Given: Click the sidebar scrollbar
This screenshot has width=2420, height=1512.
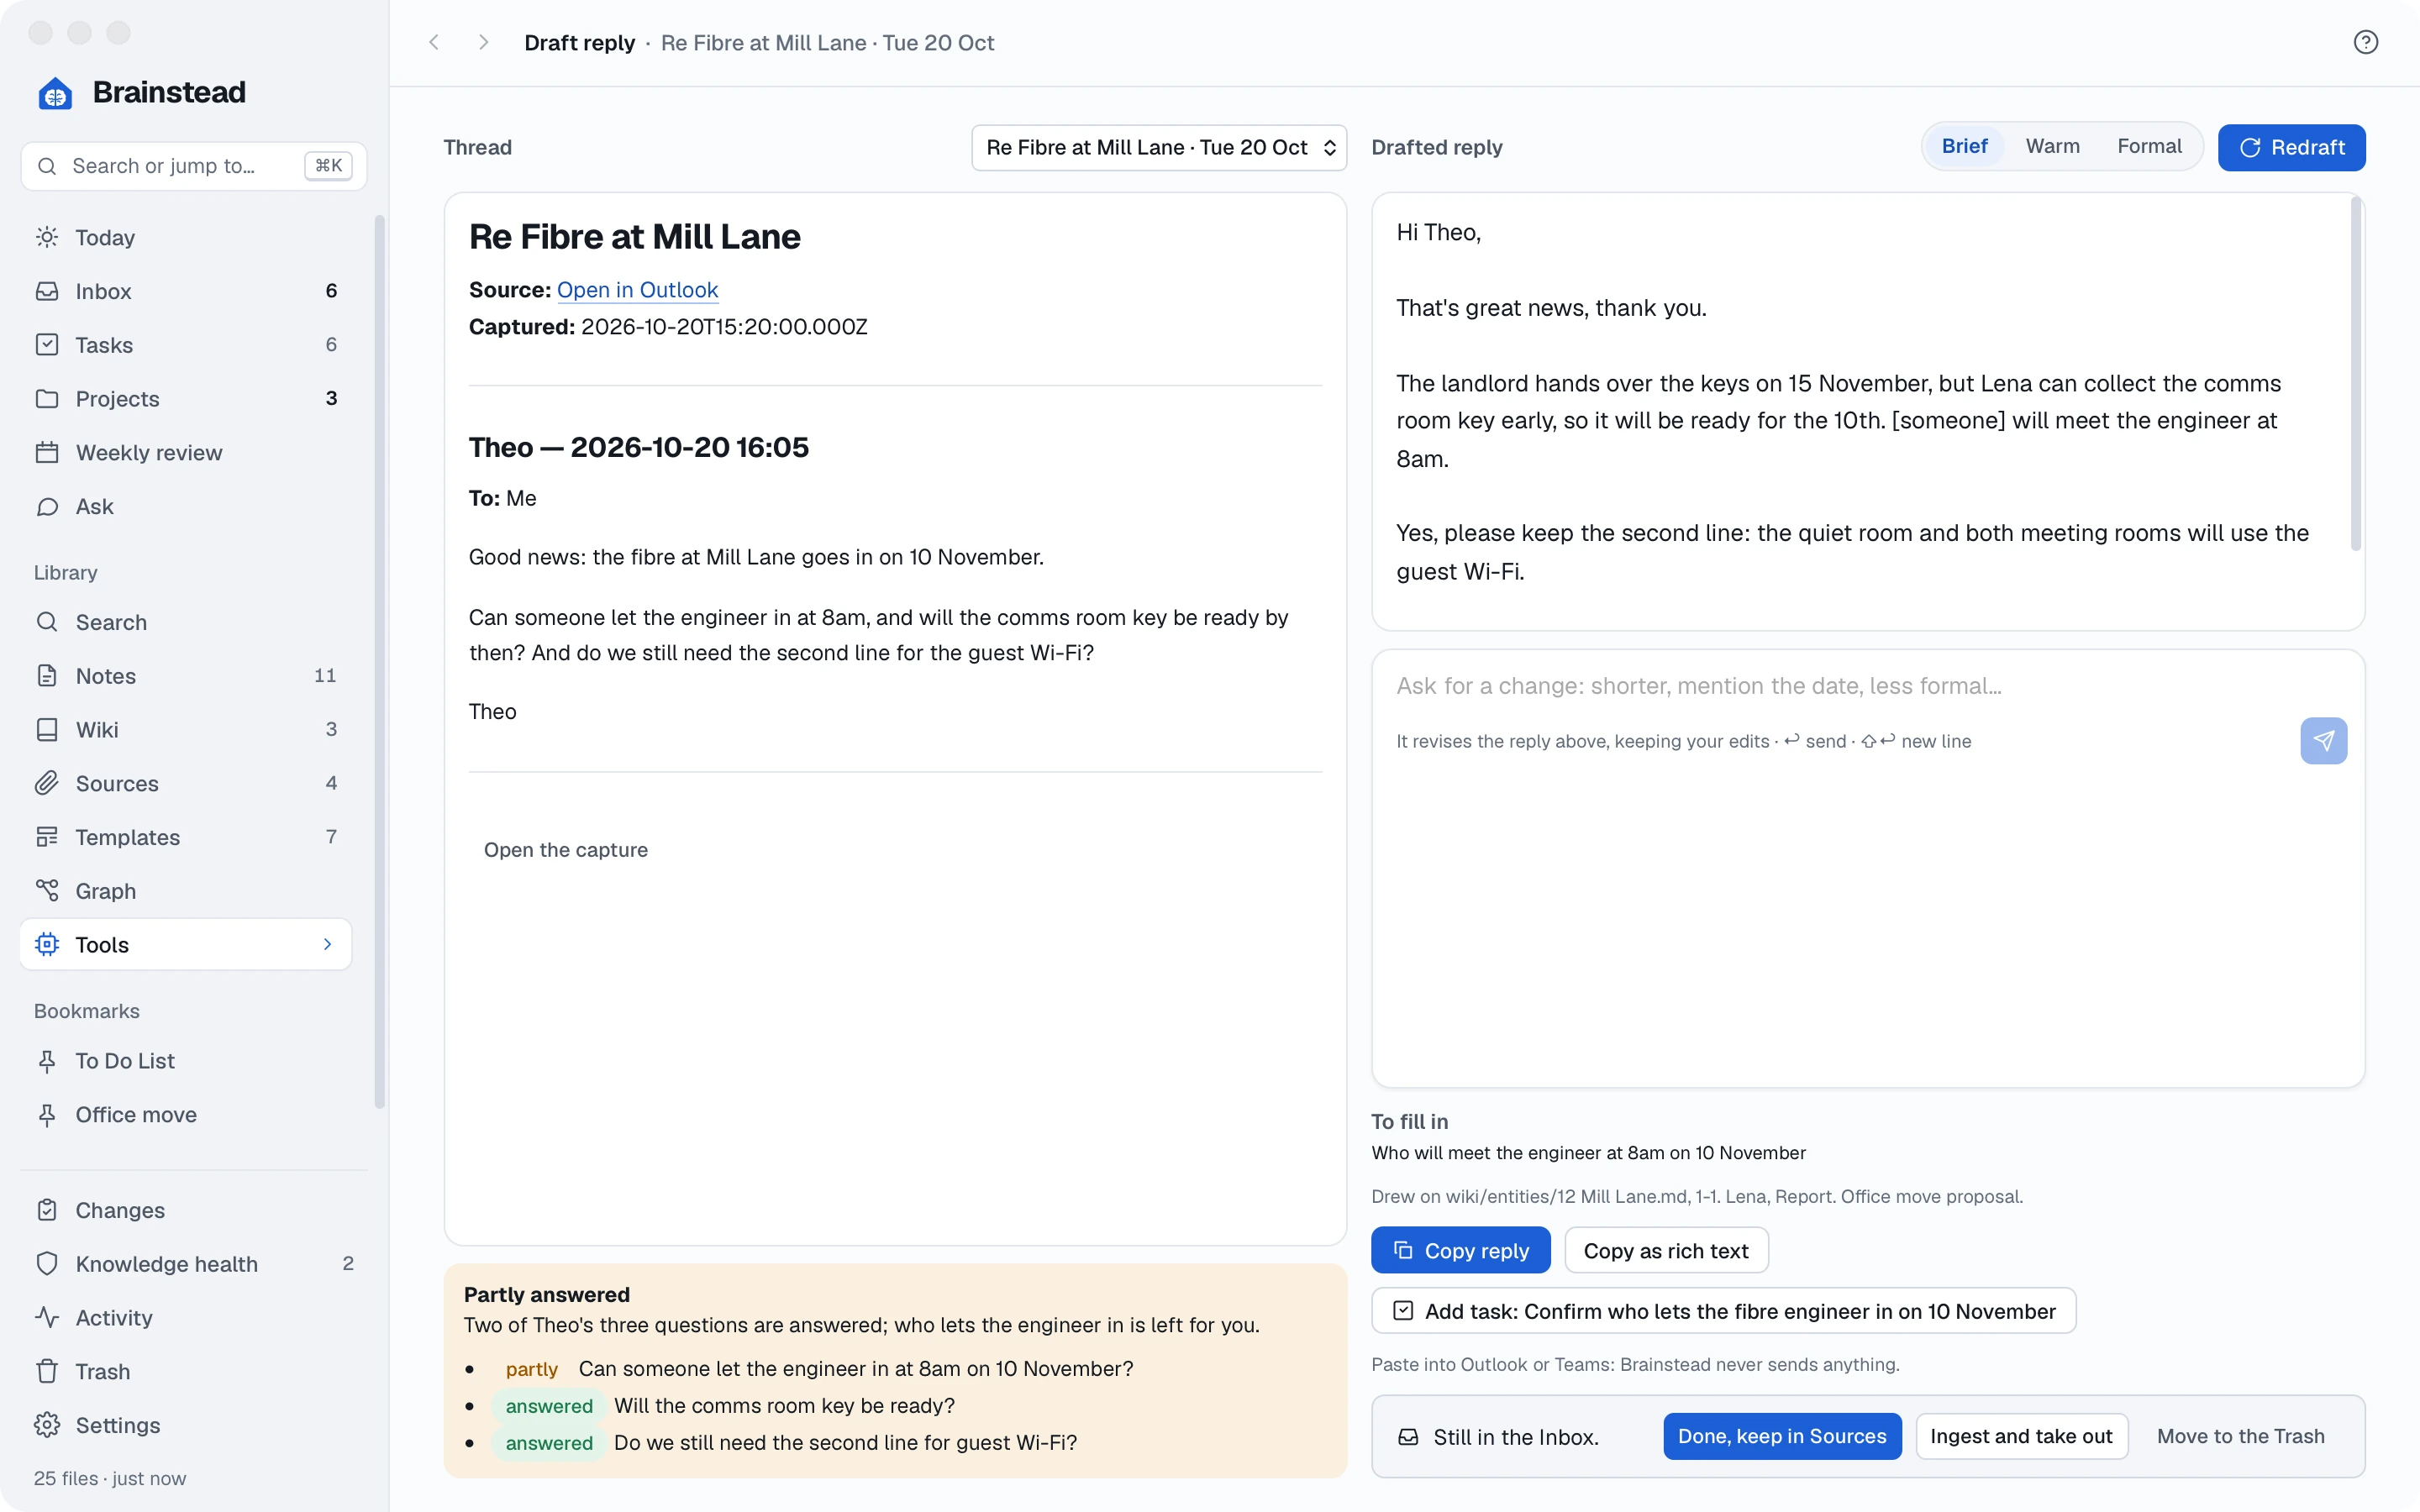Looking at the screenshot, I should 379,660.
